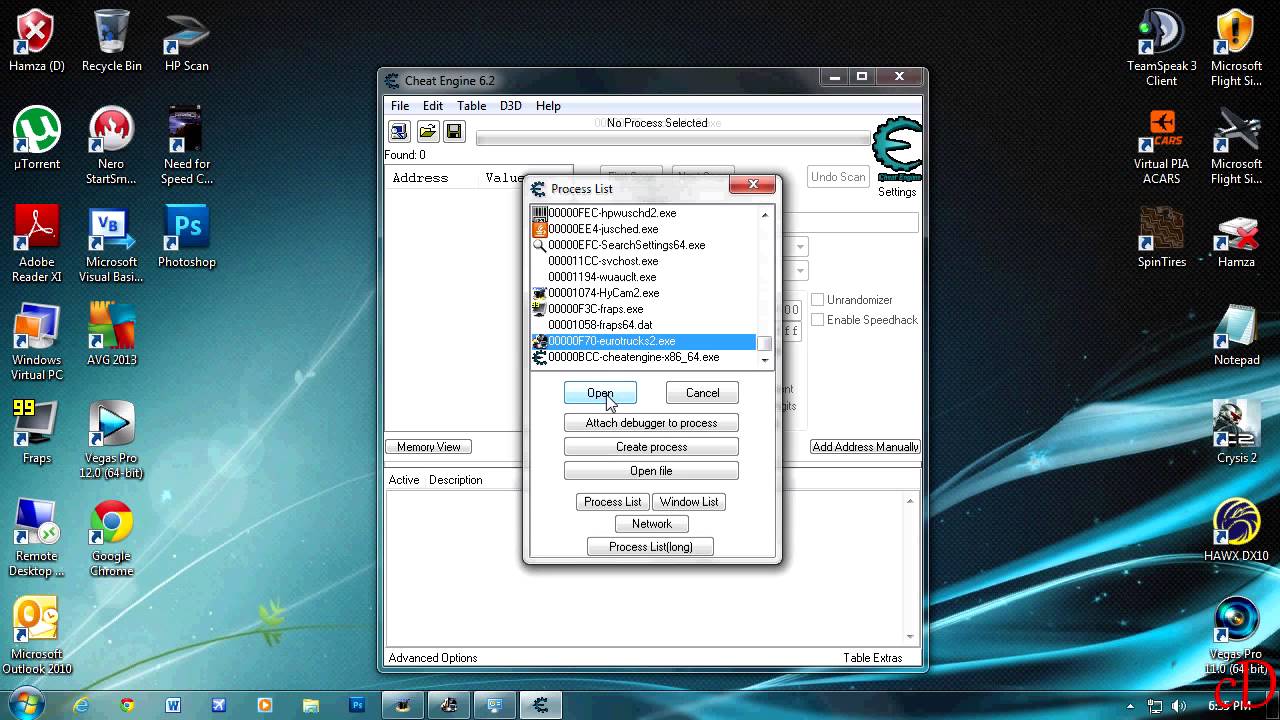Open the Hamza (D) desktop icon
The width and height of the screenshot is (1280, 720).
point(37,41)
